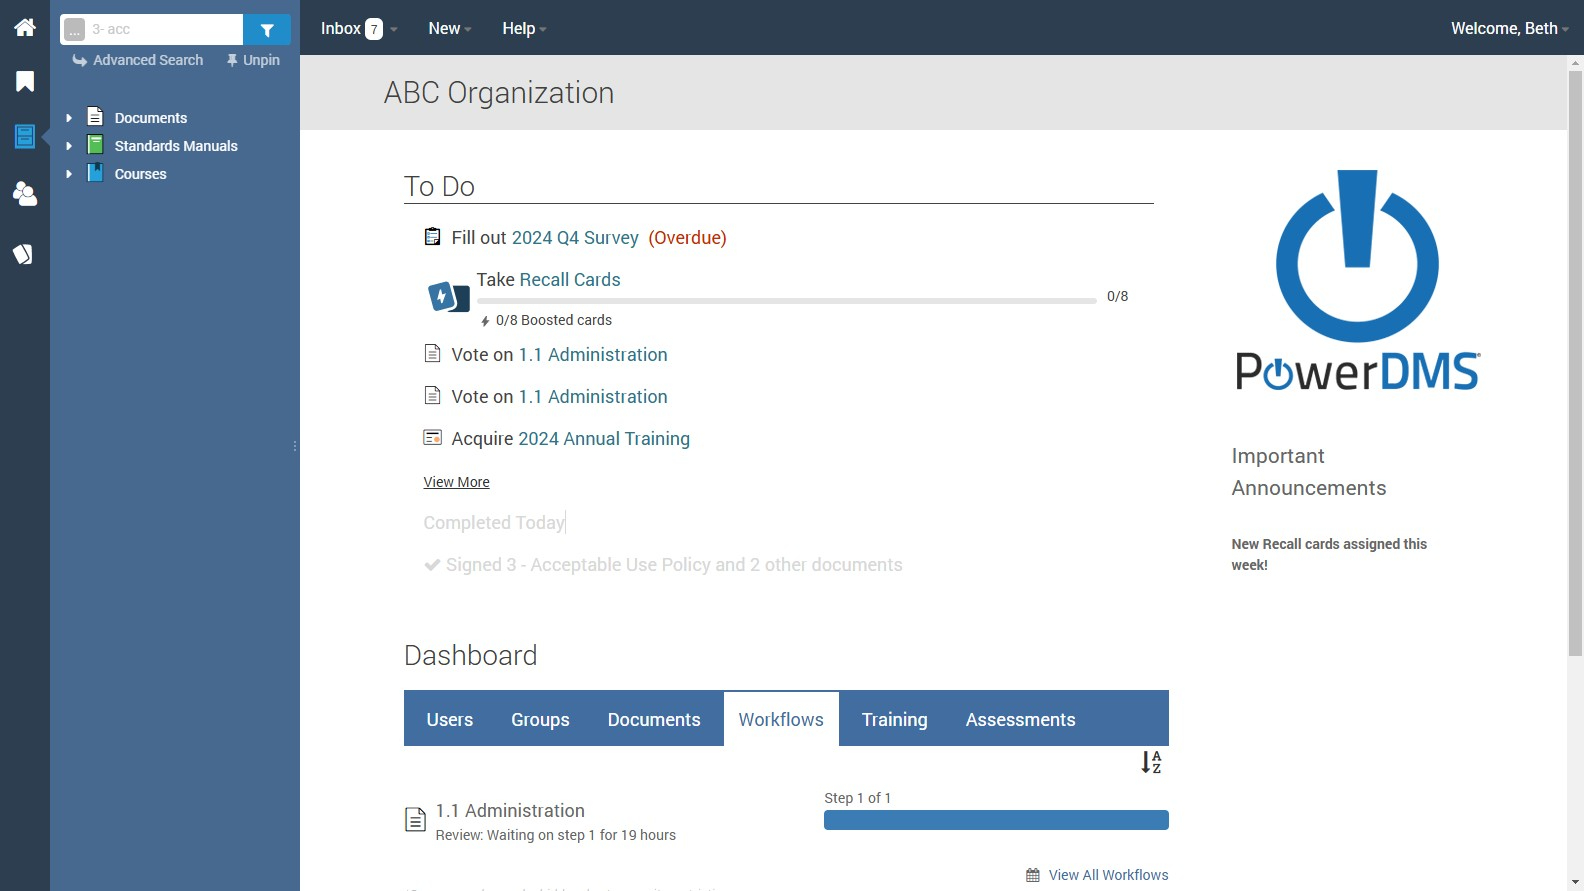The image size is (1584, 891).
Task: Open the Bookmarks sidebar icon
Action: 25,82
